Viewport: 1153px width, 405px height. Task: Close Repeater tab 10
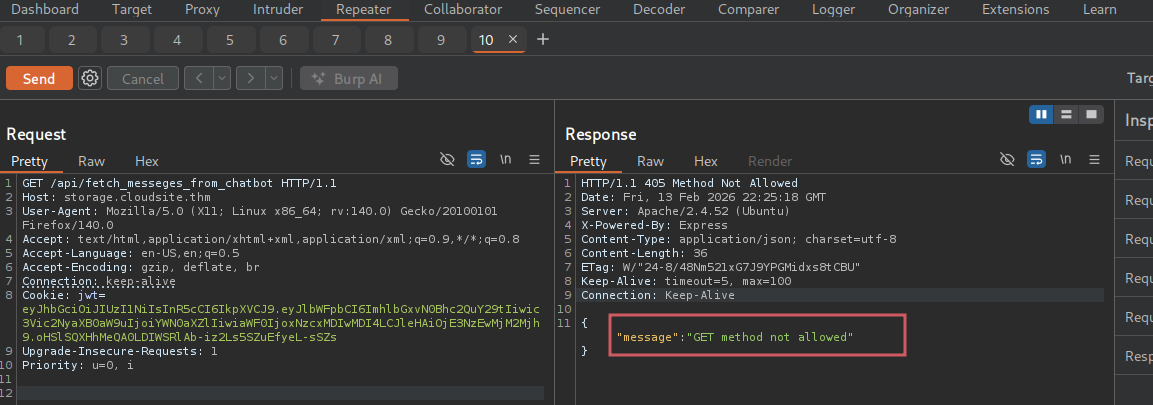click(x=513, y=39)
